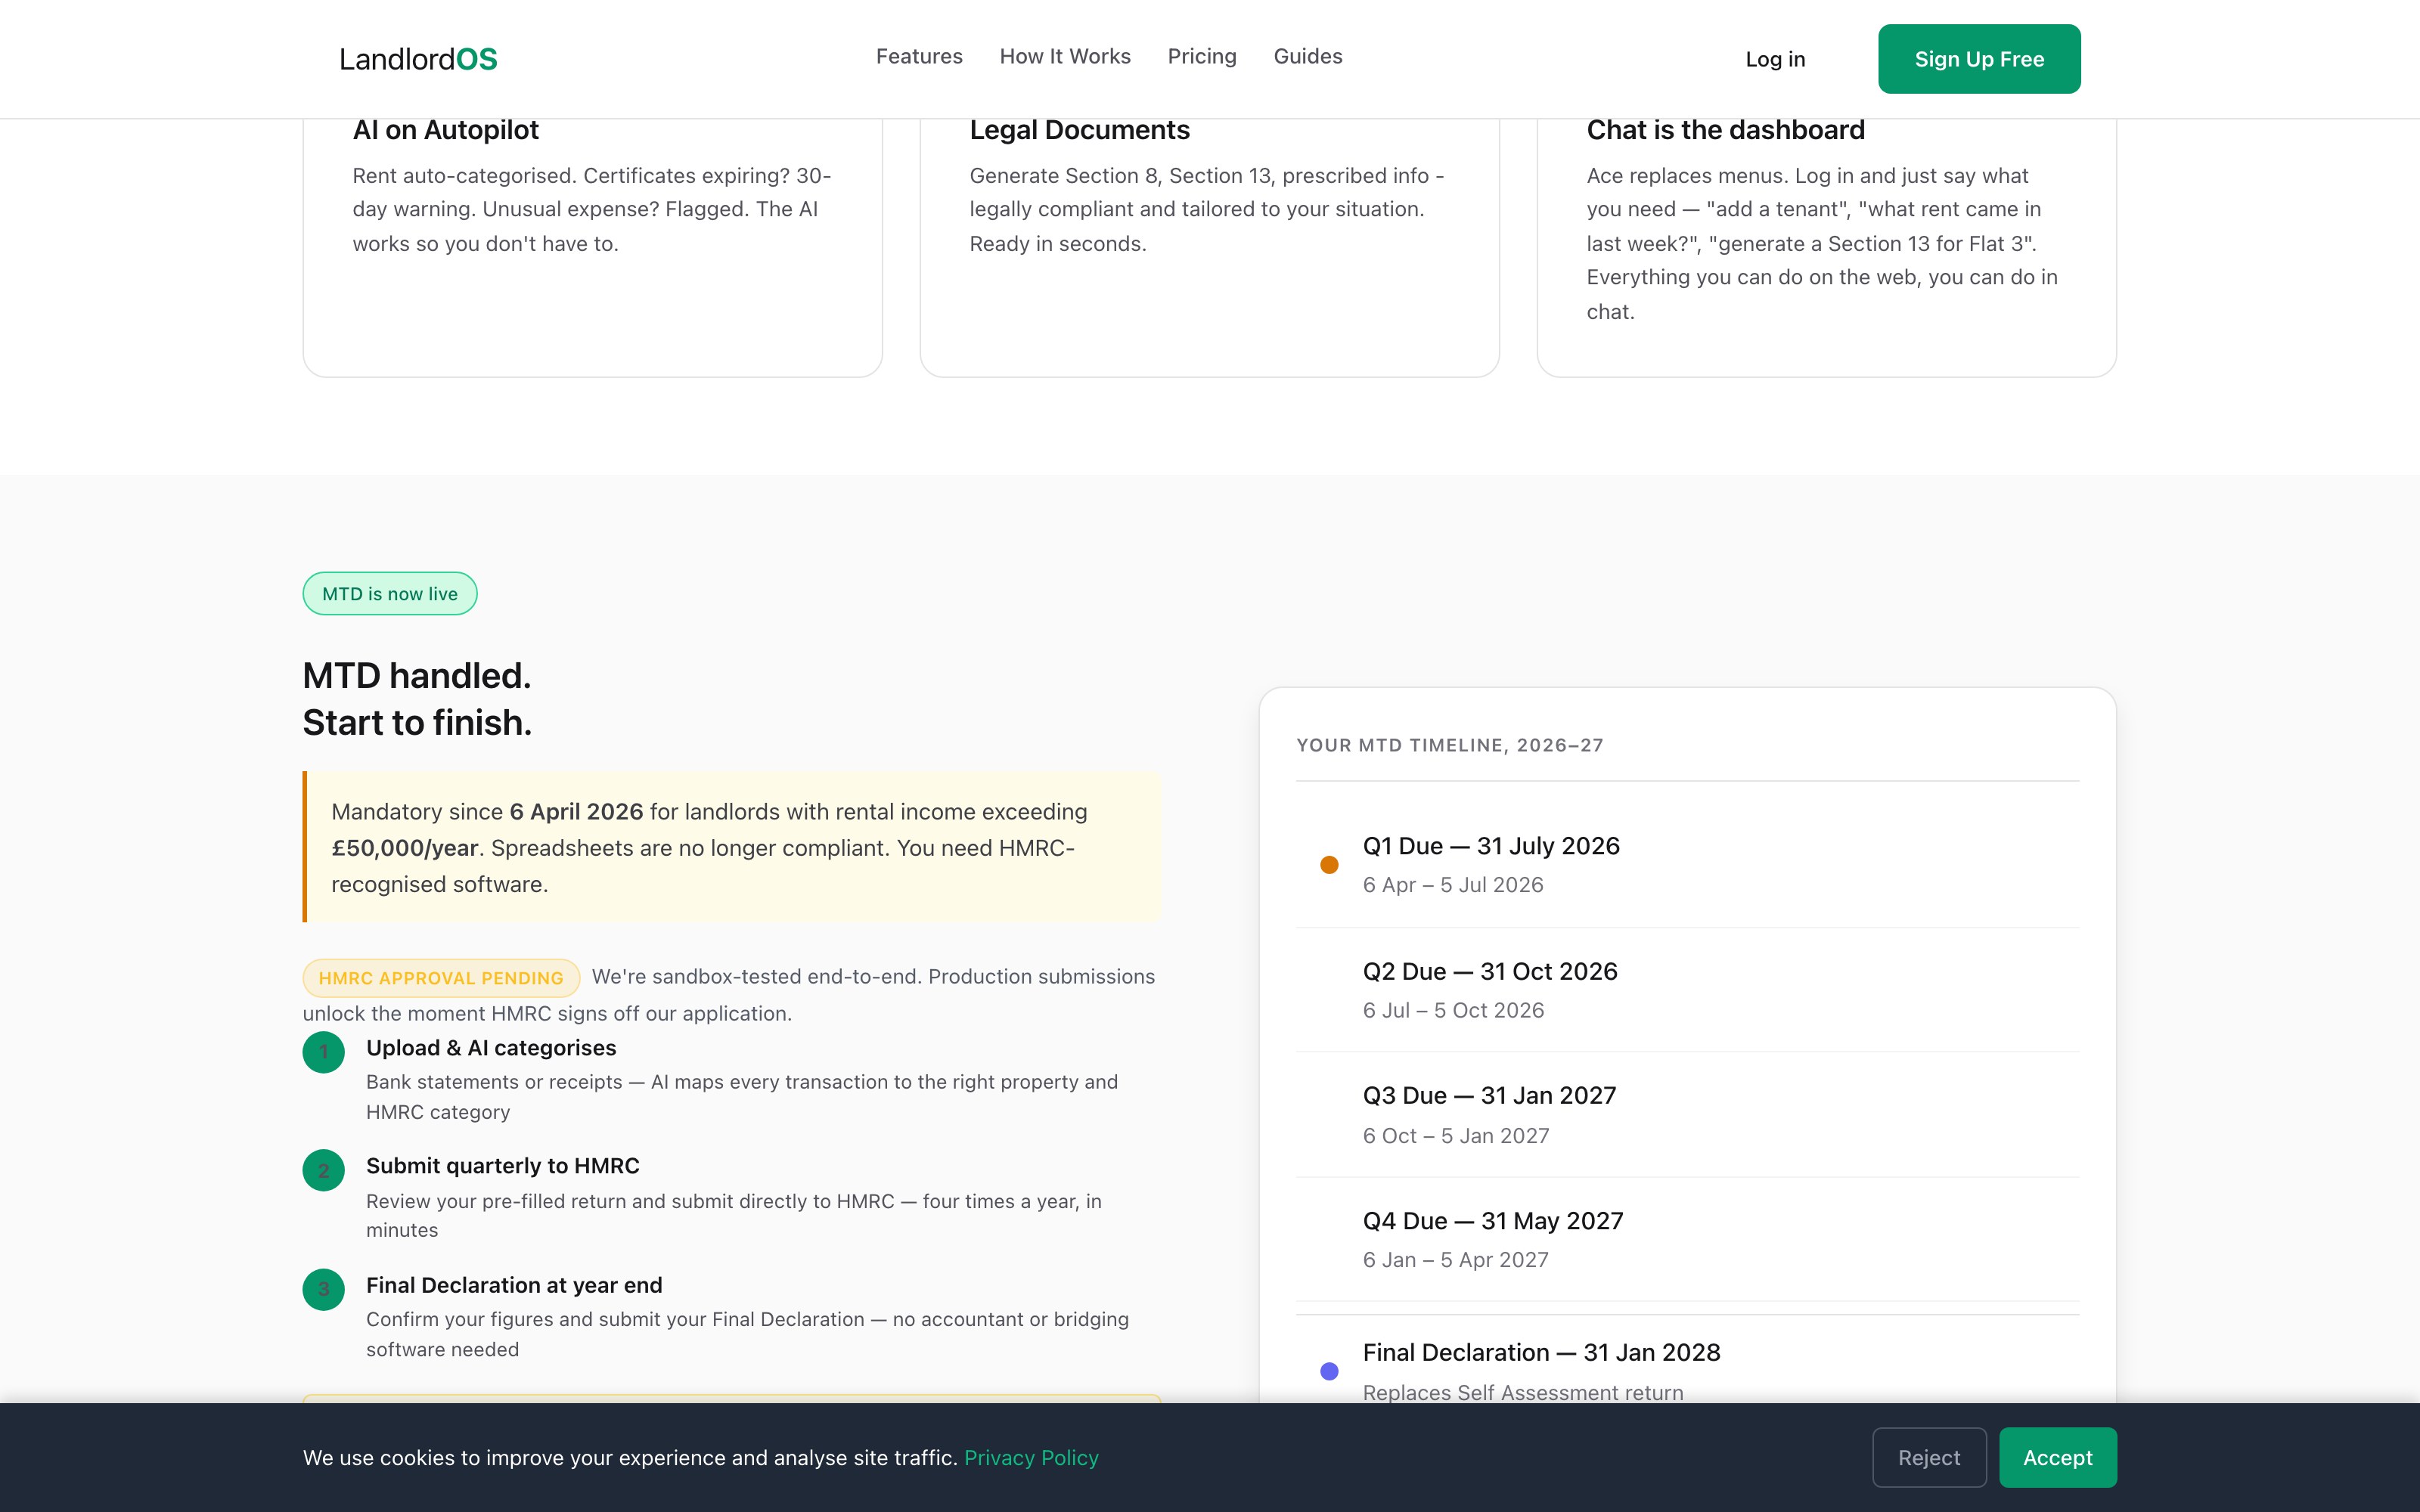
Task: Click the 6 Apr – 5 Jul 2026 date range
Action: tap(1453, 885)
